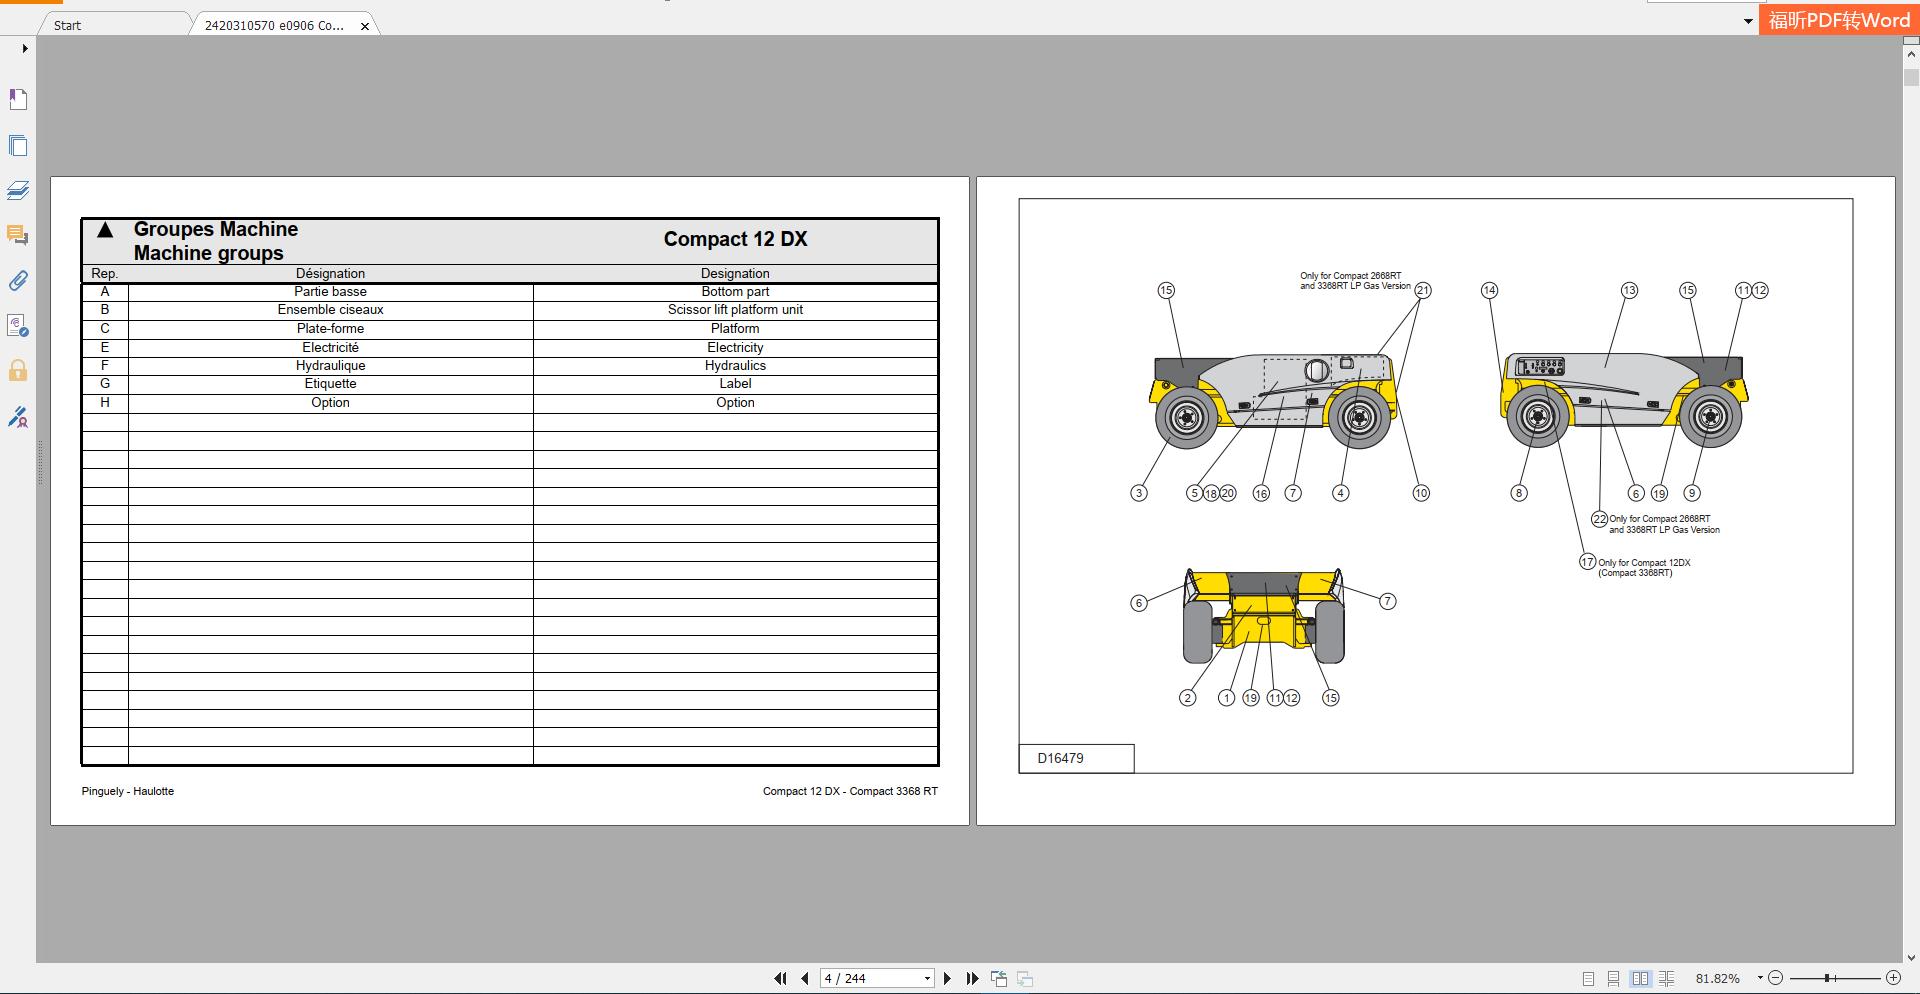Viewport: 1920px width, 994px height.
Task: Go to the first page
Action: coord(780,978)
